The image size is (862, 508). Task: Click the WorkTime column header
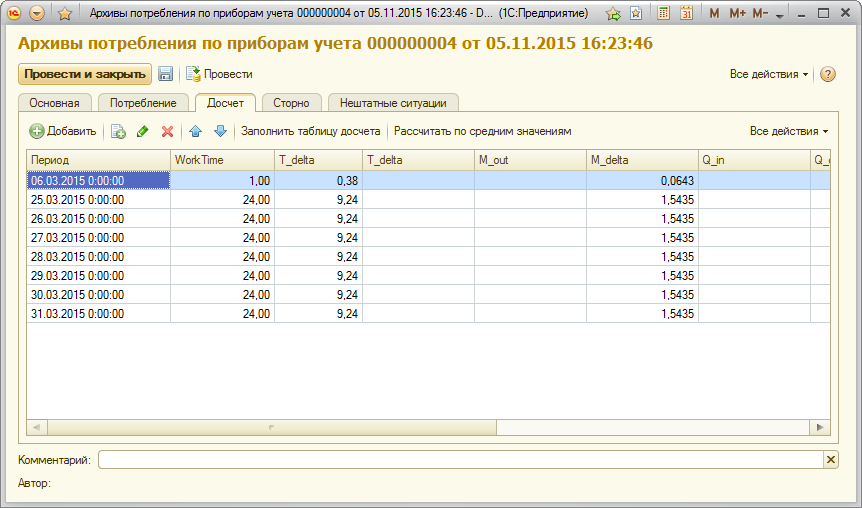click(x=222, y=160)
